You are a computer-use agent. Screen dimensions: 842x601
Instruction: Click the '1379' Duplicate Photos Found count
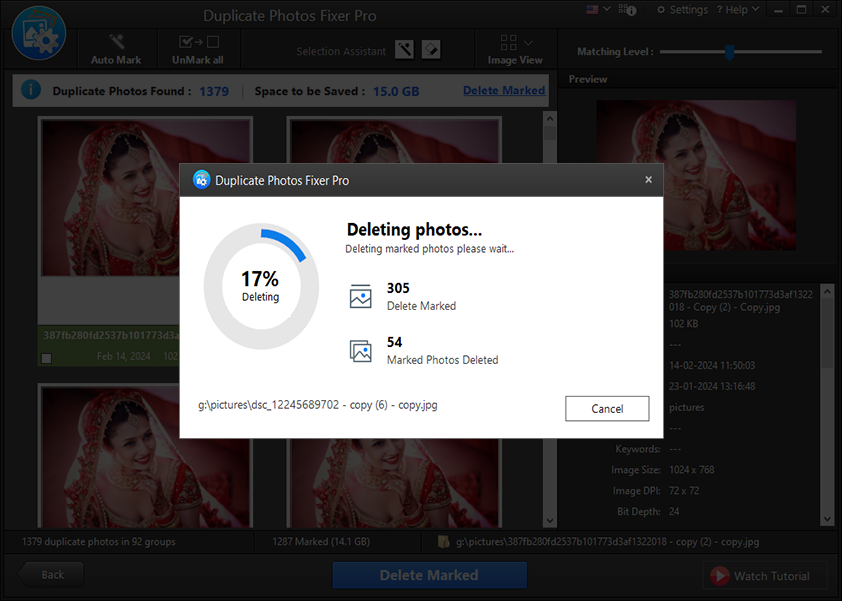[214, 91]
